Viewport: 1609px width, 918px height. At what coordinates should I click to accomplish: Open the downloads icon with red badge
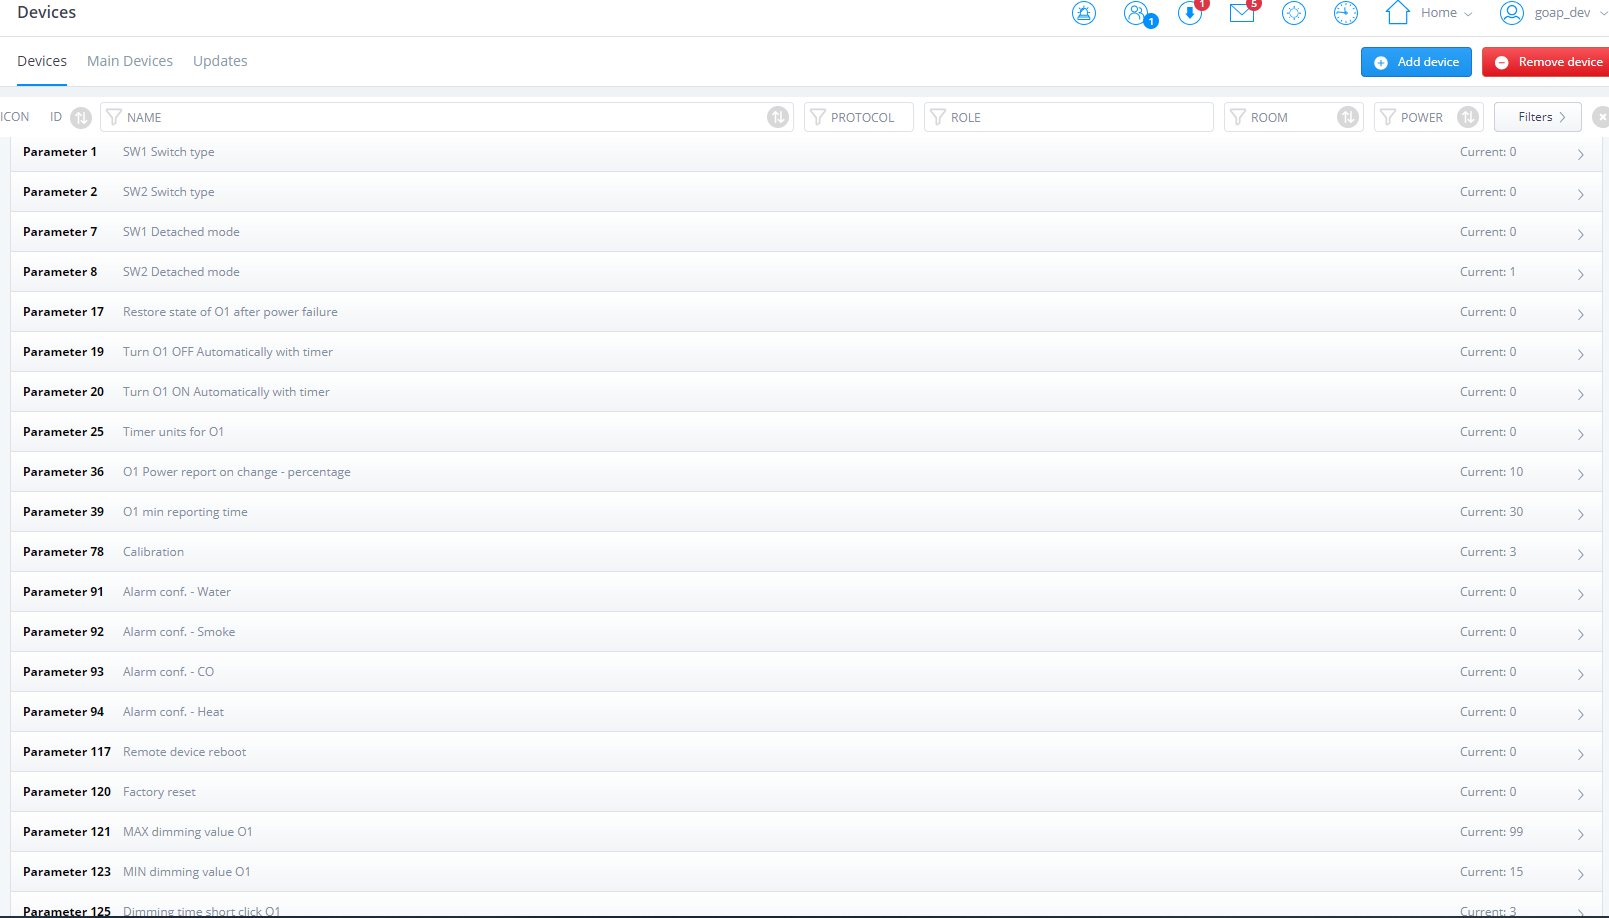(1190, 13)
